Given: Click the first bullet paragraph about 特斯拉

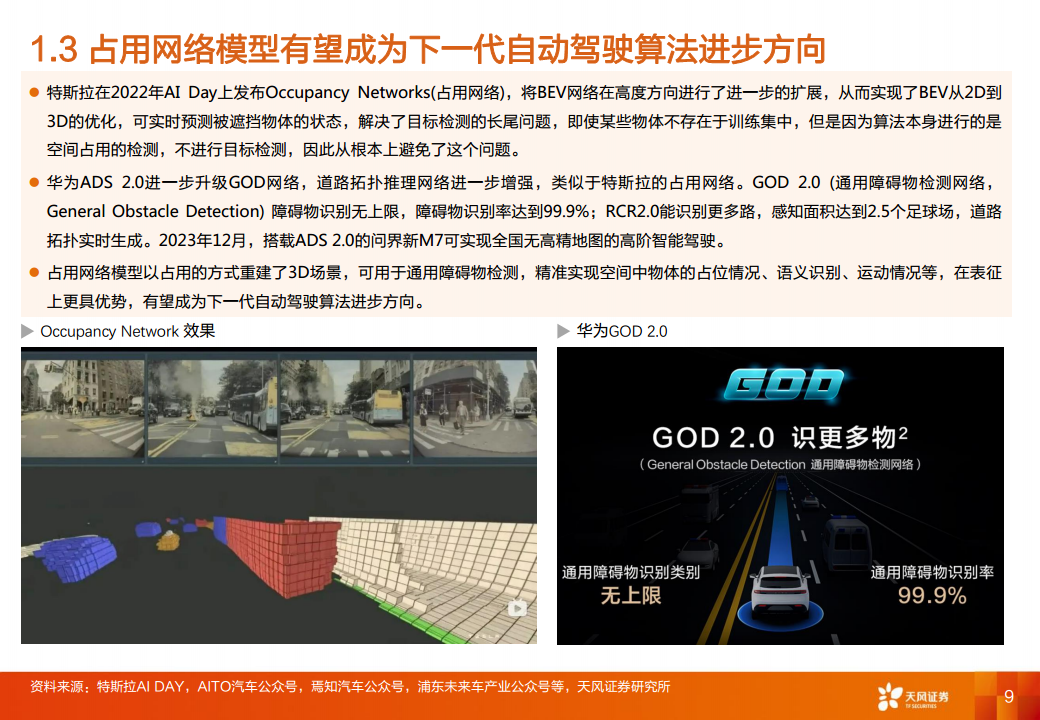Looking at the screenshot, I should (524, 121).
